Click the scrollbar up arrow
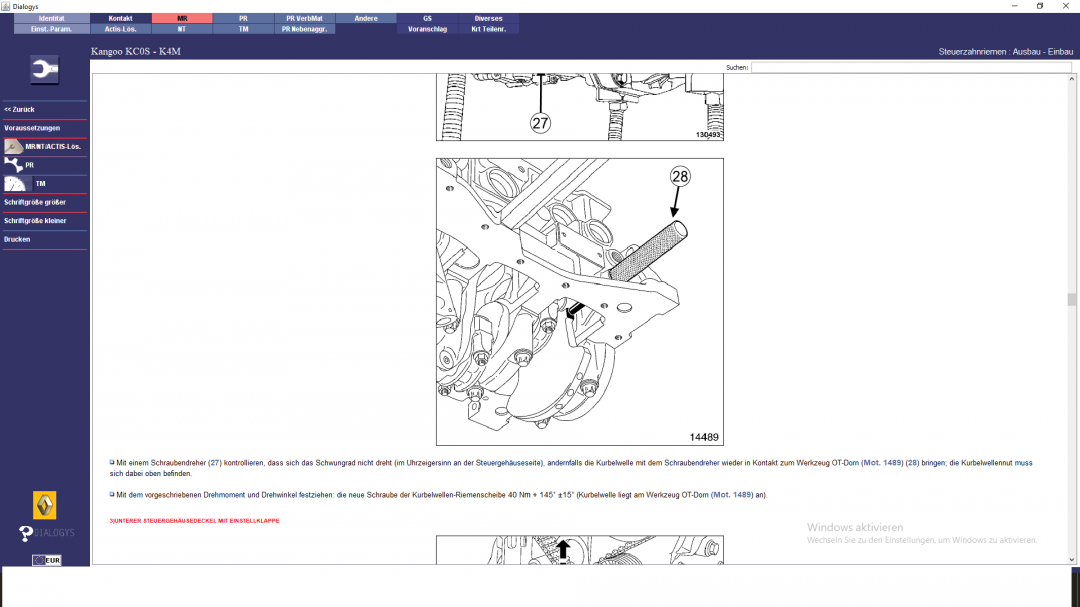Screen dimensions: 1080x607 click(1072, 79)
